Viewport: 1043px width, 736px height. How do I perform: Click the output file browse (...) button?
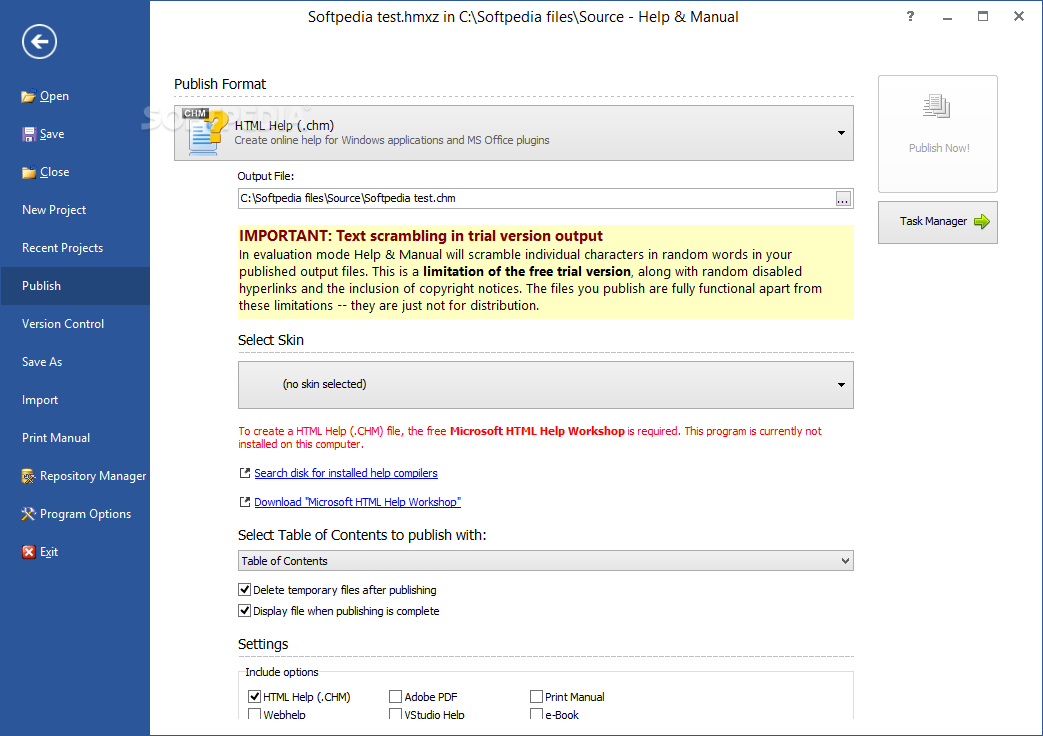click(x=843, y=199)
